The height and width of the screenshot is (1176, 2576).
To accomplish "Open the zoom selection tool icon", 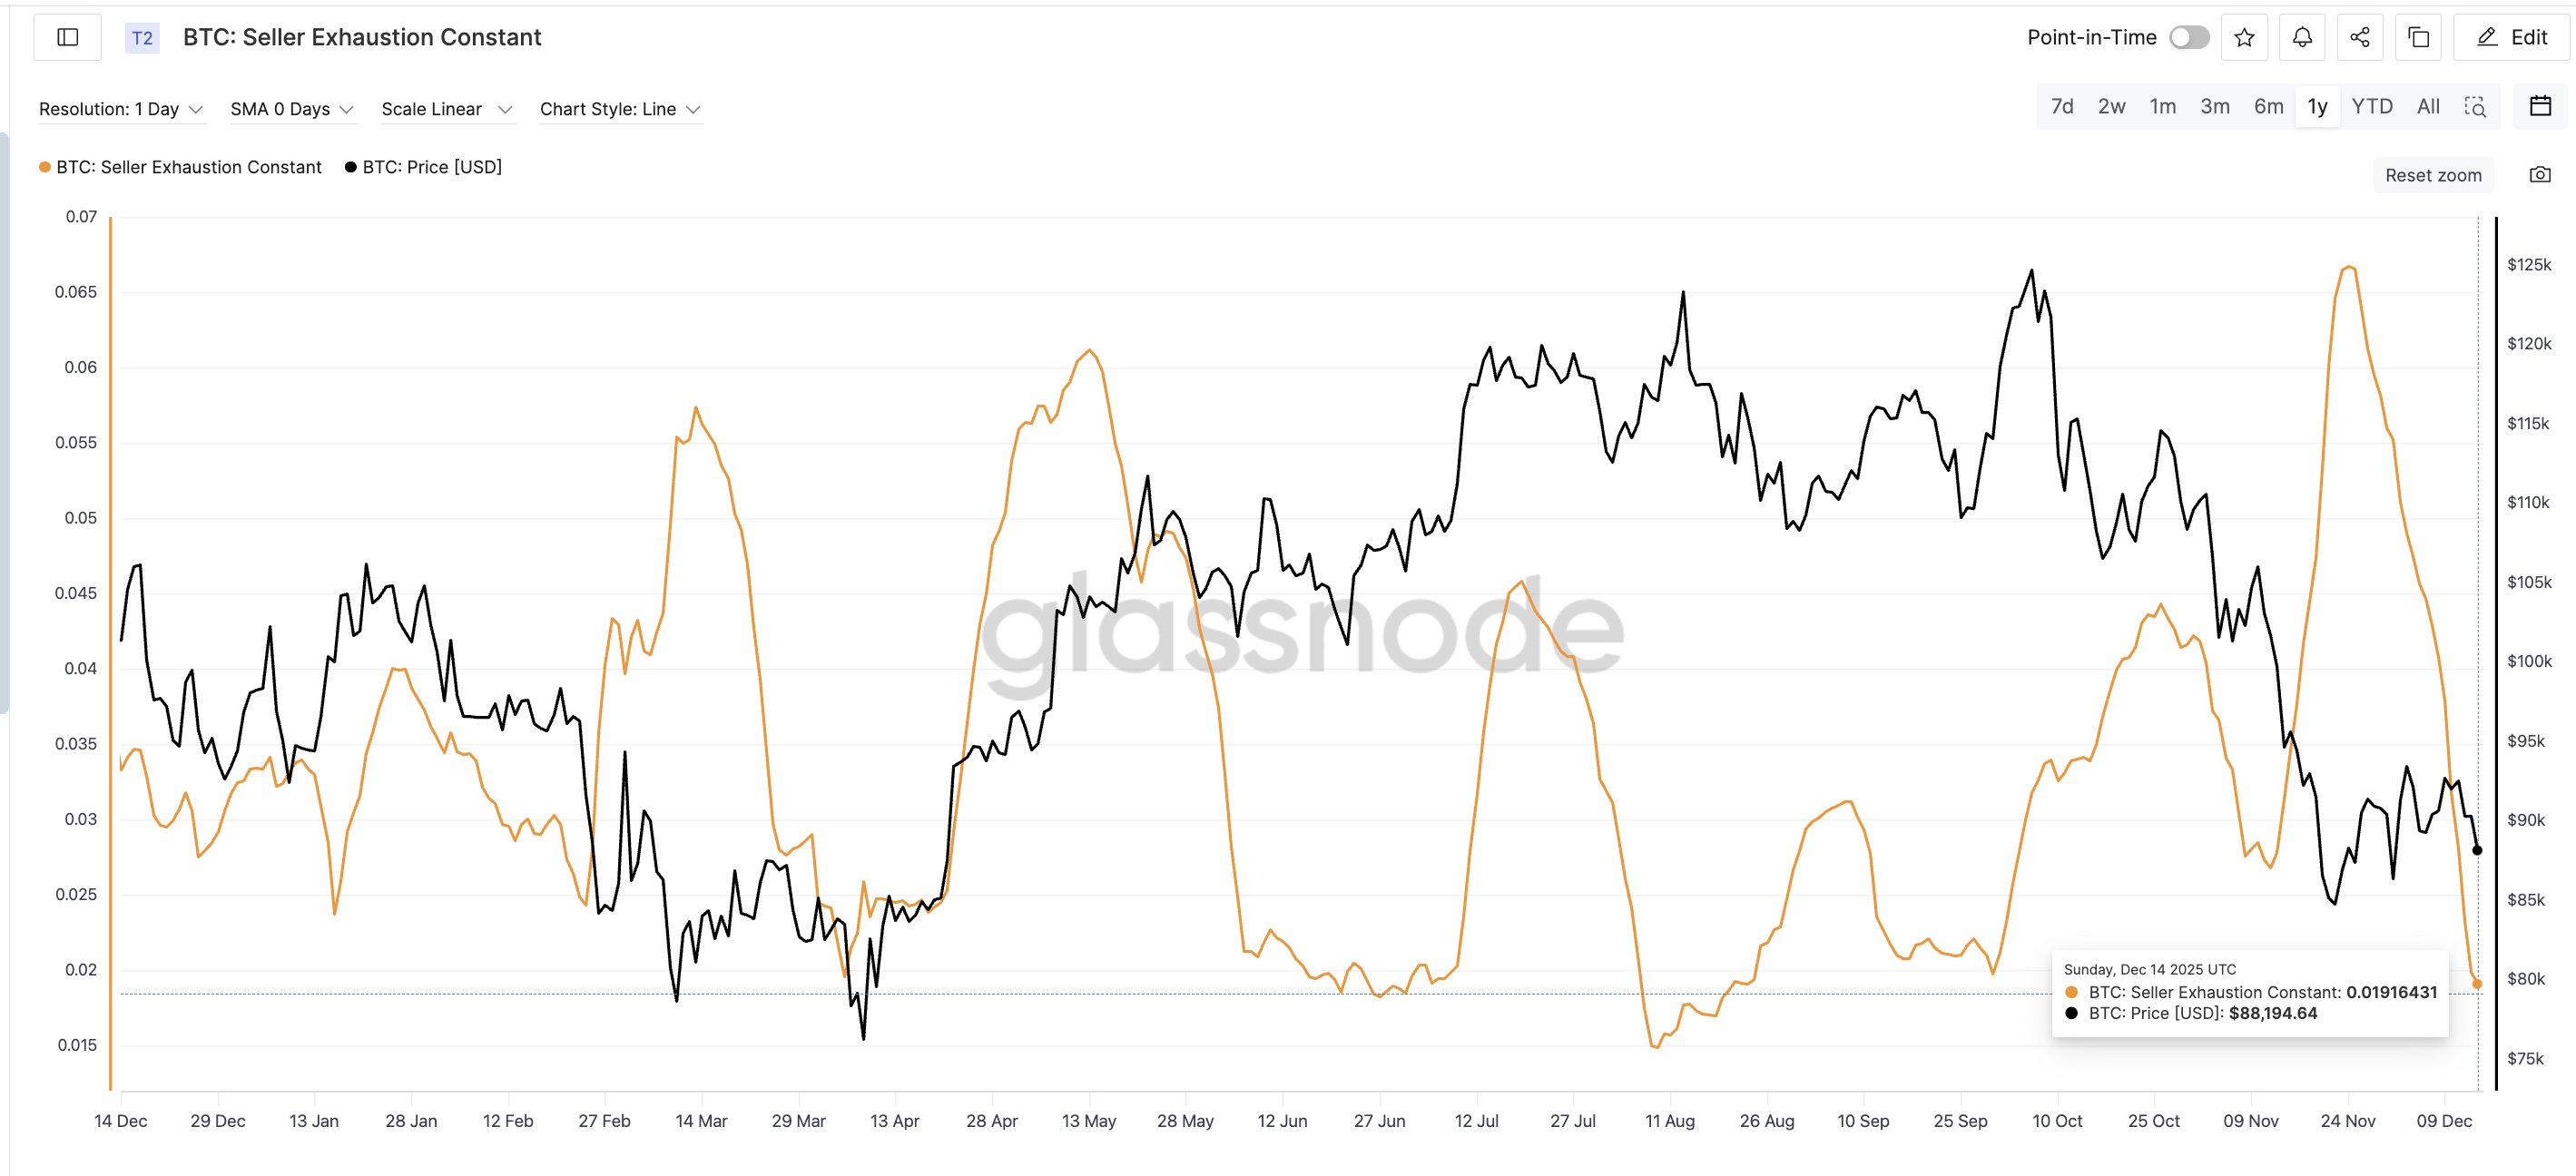I will 2476,107.
